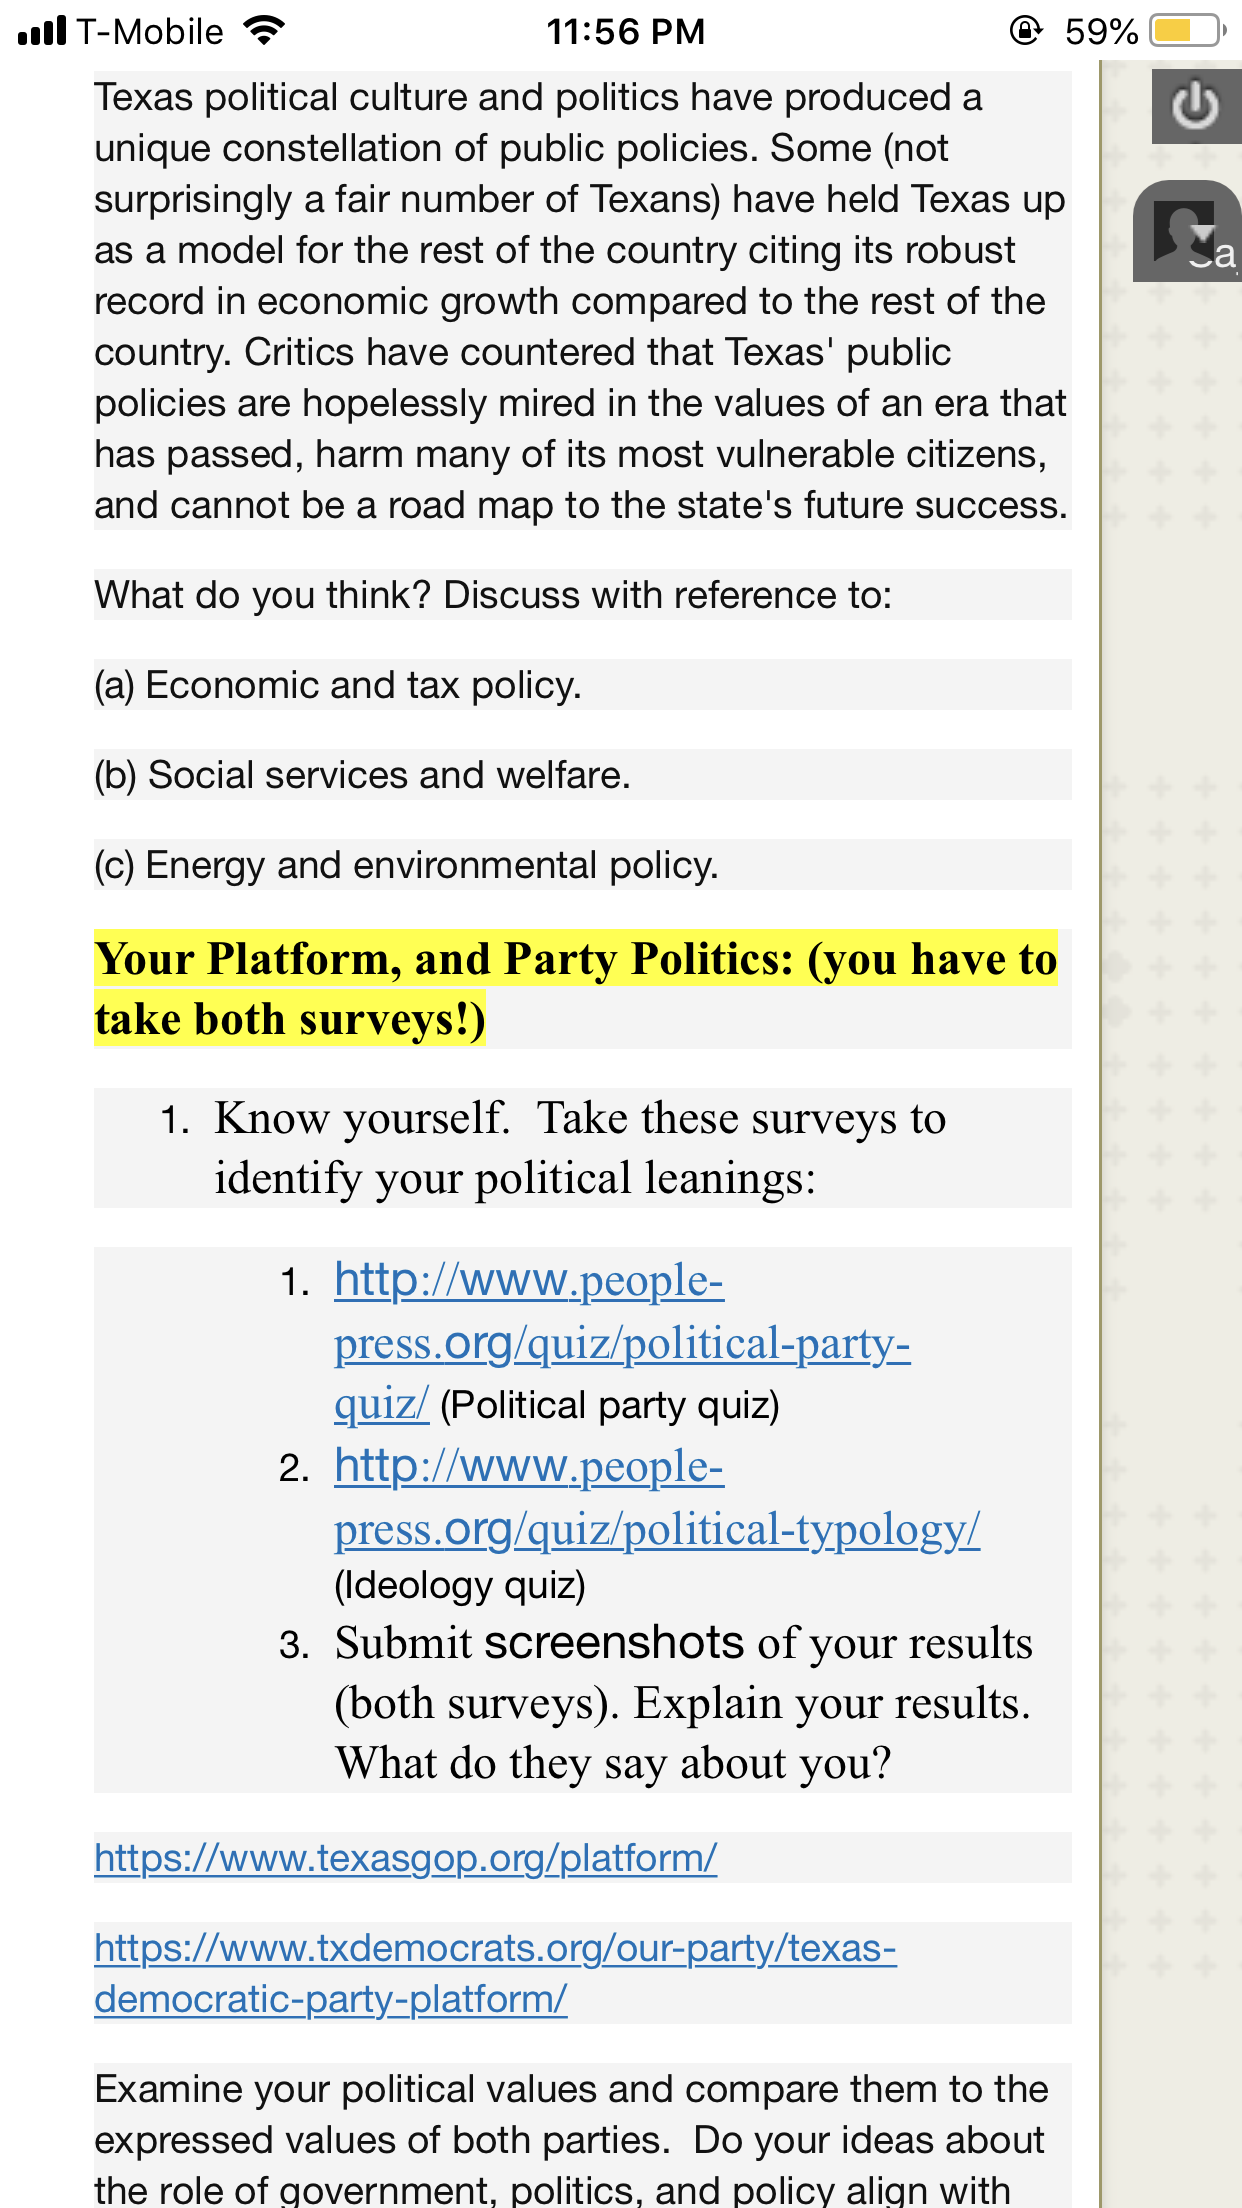The height and width of the screenshot is (2208, 1242).
Task: Tap the battery indicator in status bar
Action: coord(1188,31)
